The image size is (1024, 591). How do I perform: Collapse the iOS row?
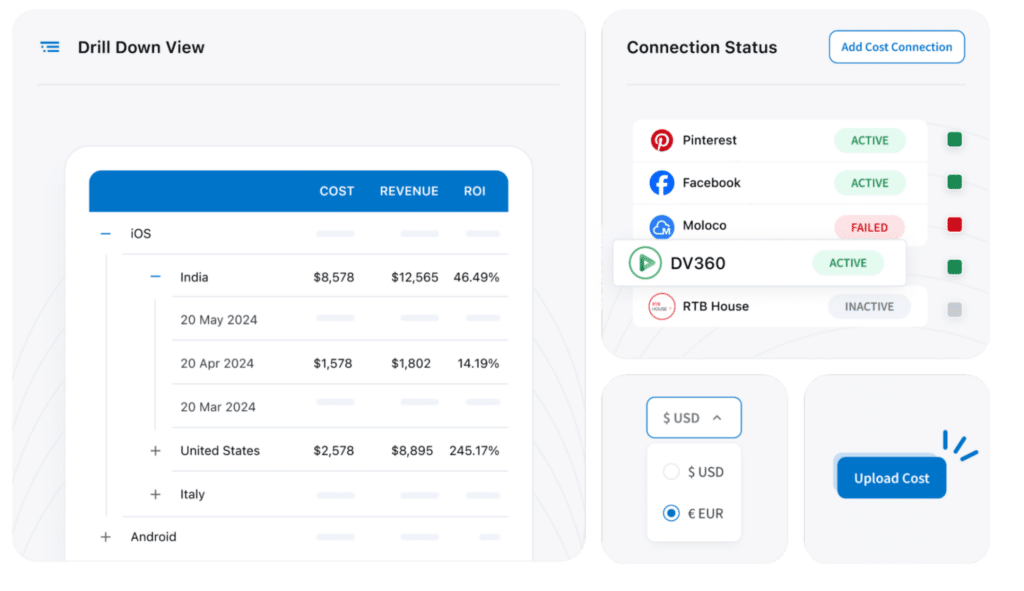click(x=104, y=233)
